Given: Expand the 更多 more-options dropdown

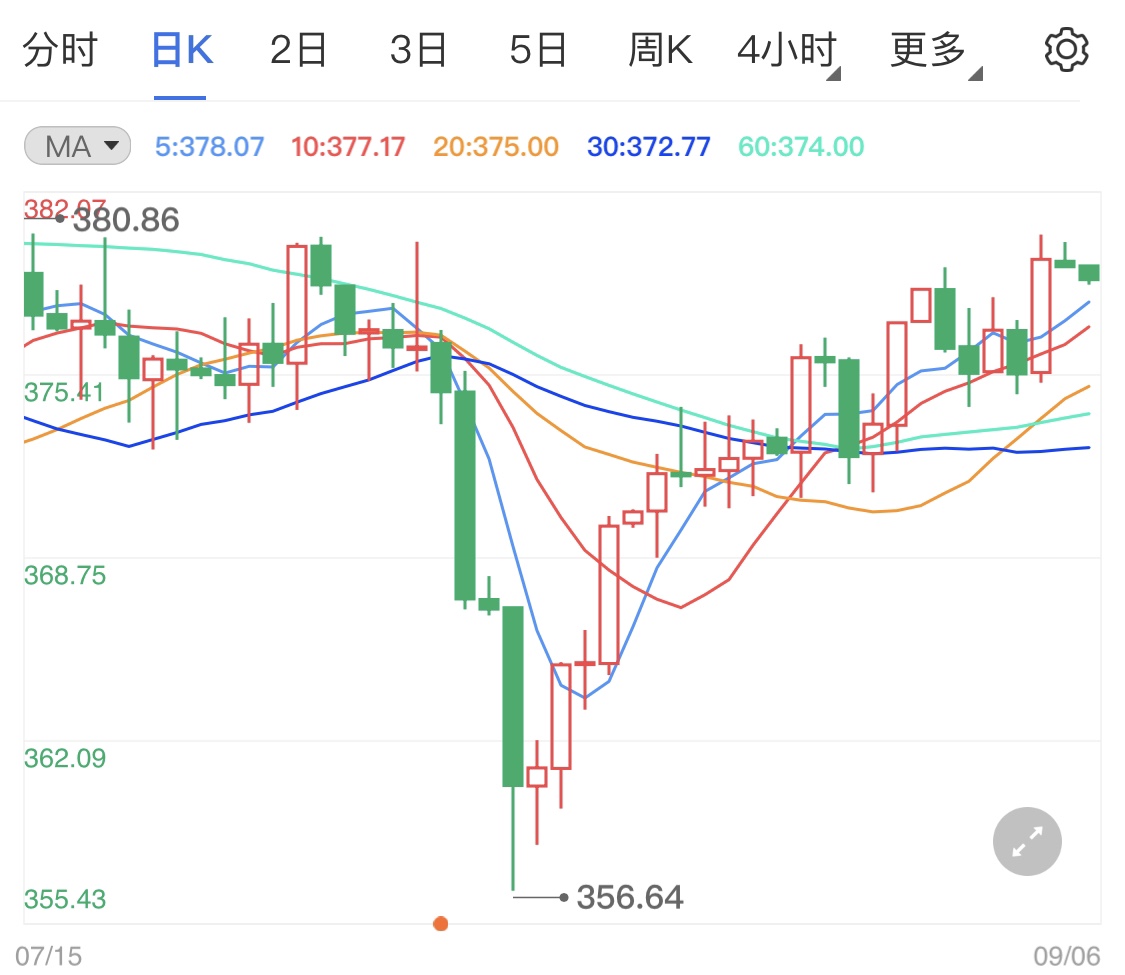Looking at the screenshot, I should click(928, 49).
